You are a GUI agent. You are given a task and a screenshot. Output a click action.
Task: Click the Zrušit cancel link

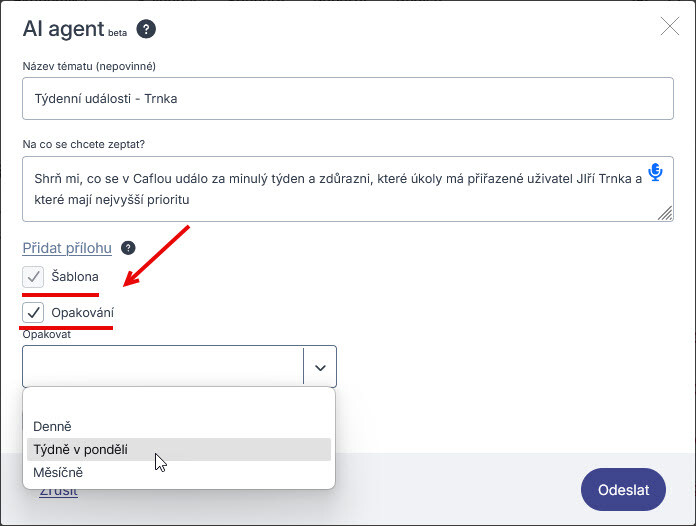59,492
